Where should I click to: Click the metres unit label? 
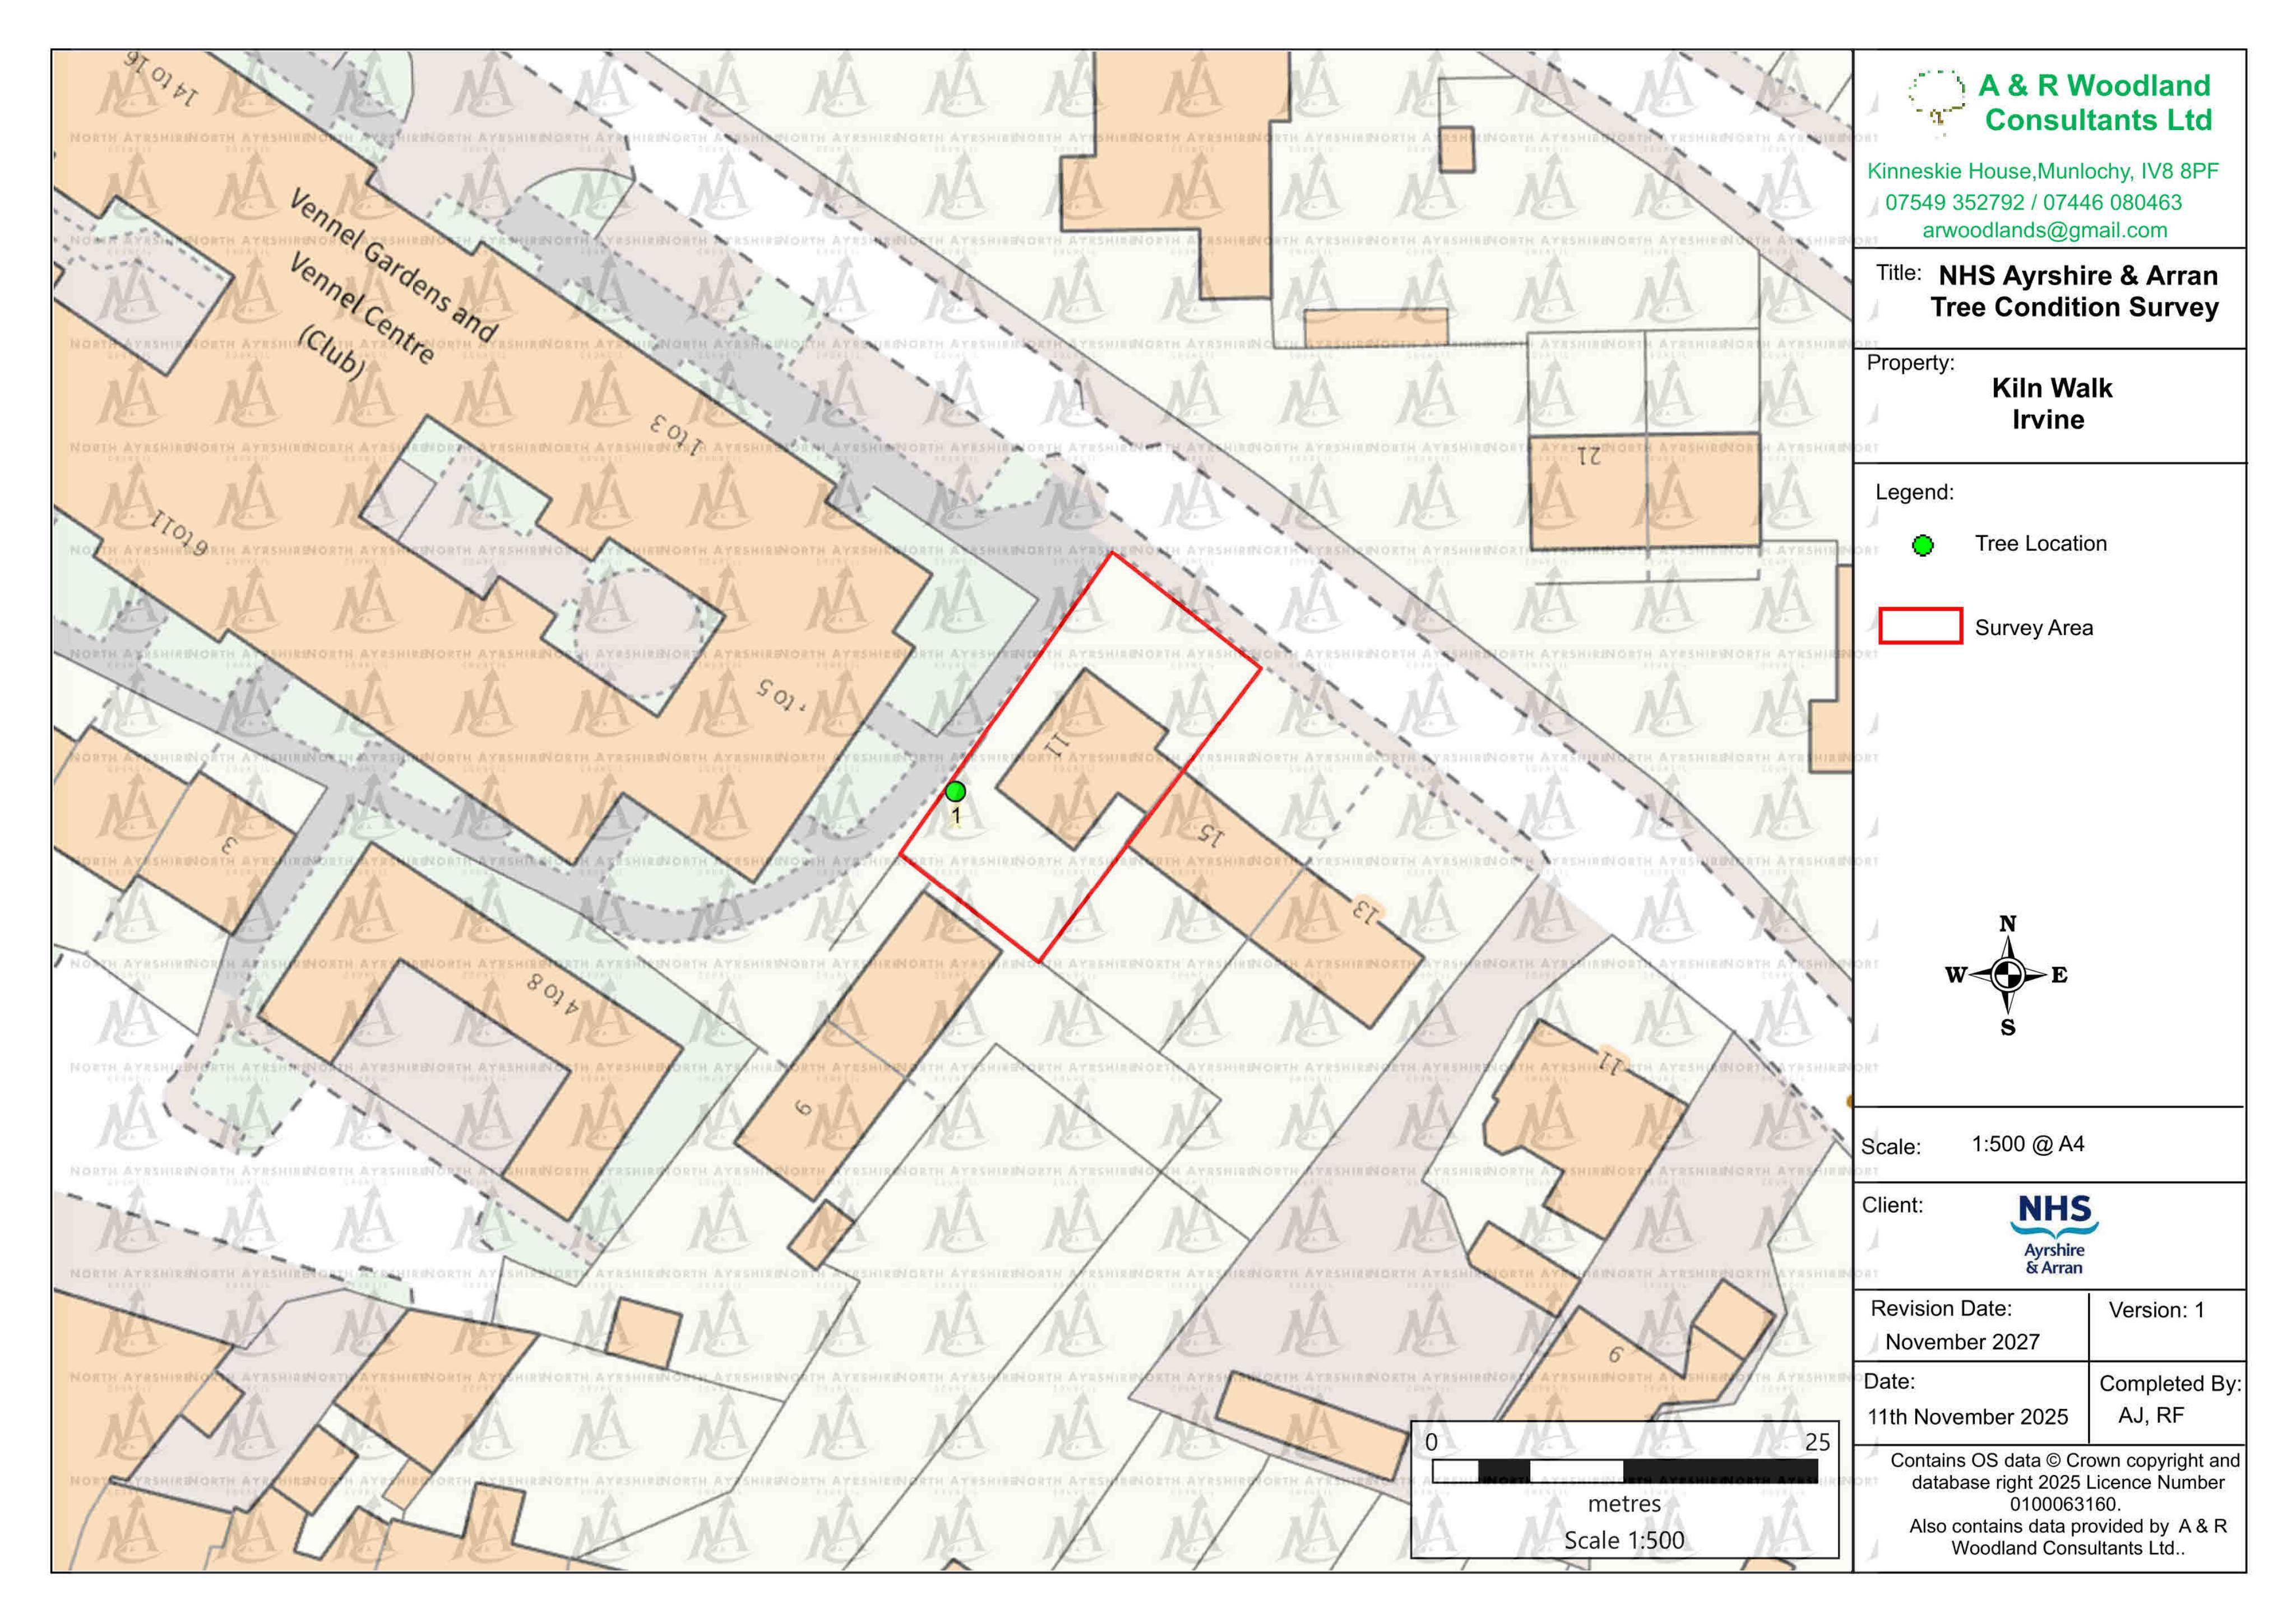pos(1624,1504)
